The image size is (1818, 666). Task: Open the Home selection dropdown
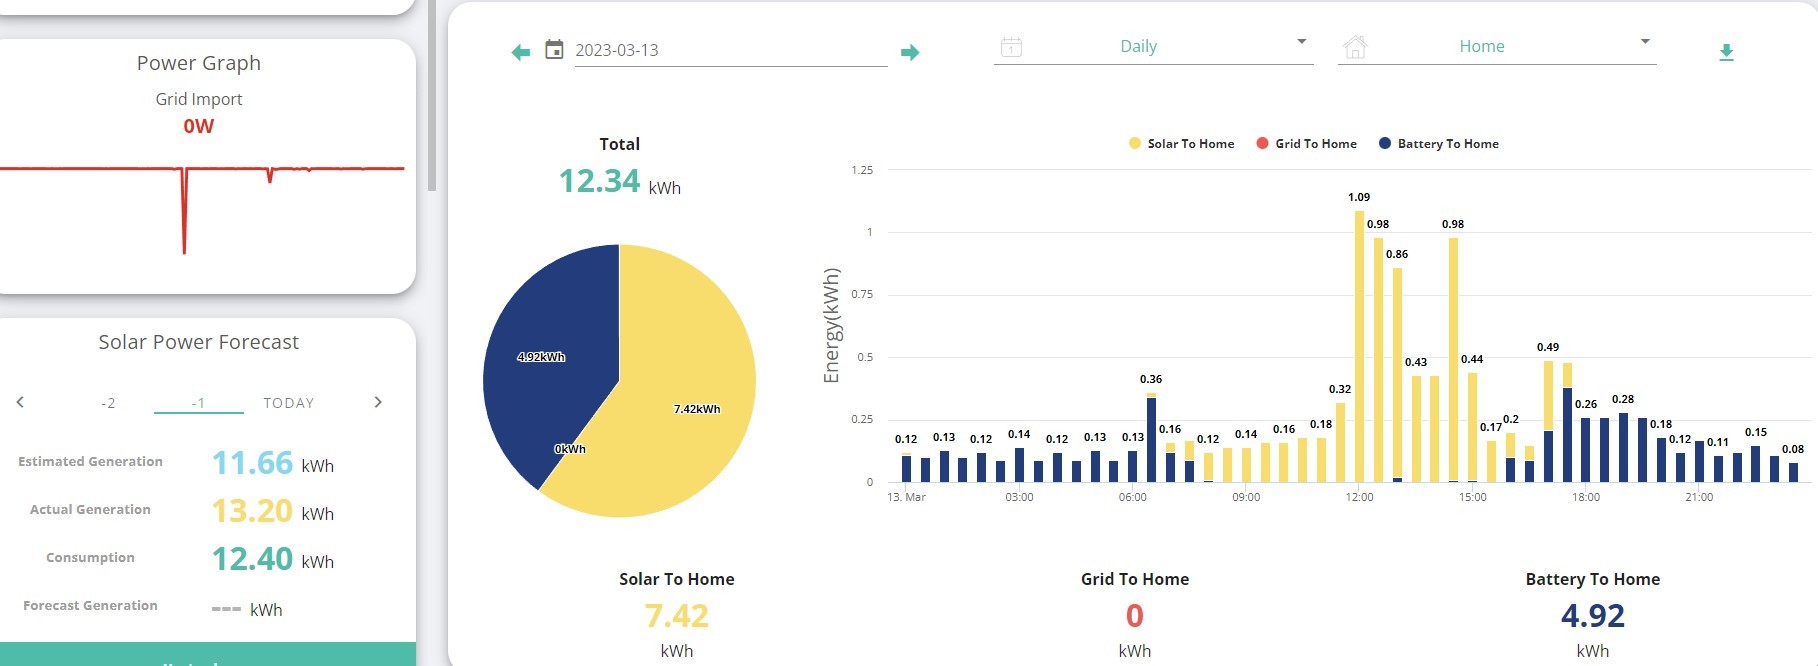(1497, 47)
